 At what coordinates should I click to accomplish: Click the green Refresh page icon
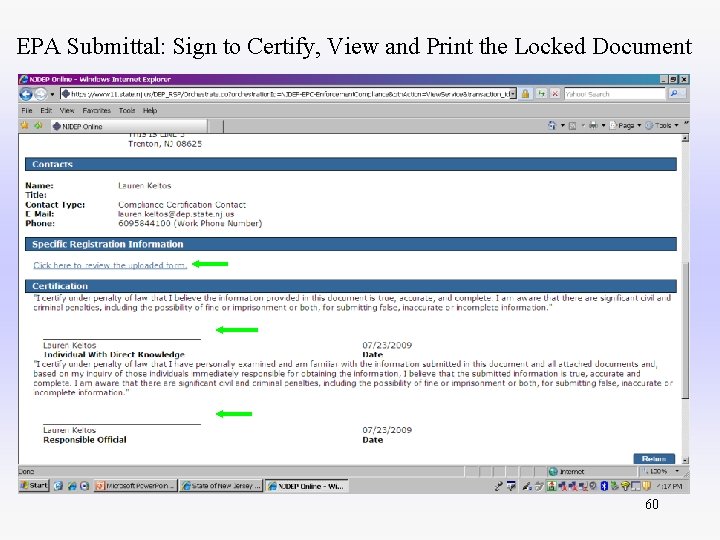[x=541, y=94]
